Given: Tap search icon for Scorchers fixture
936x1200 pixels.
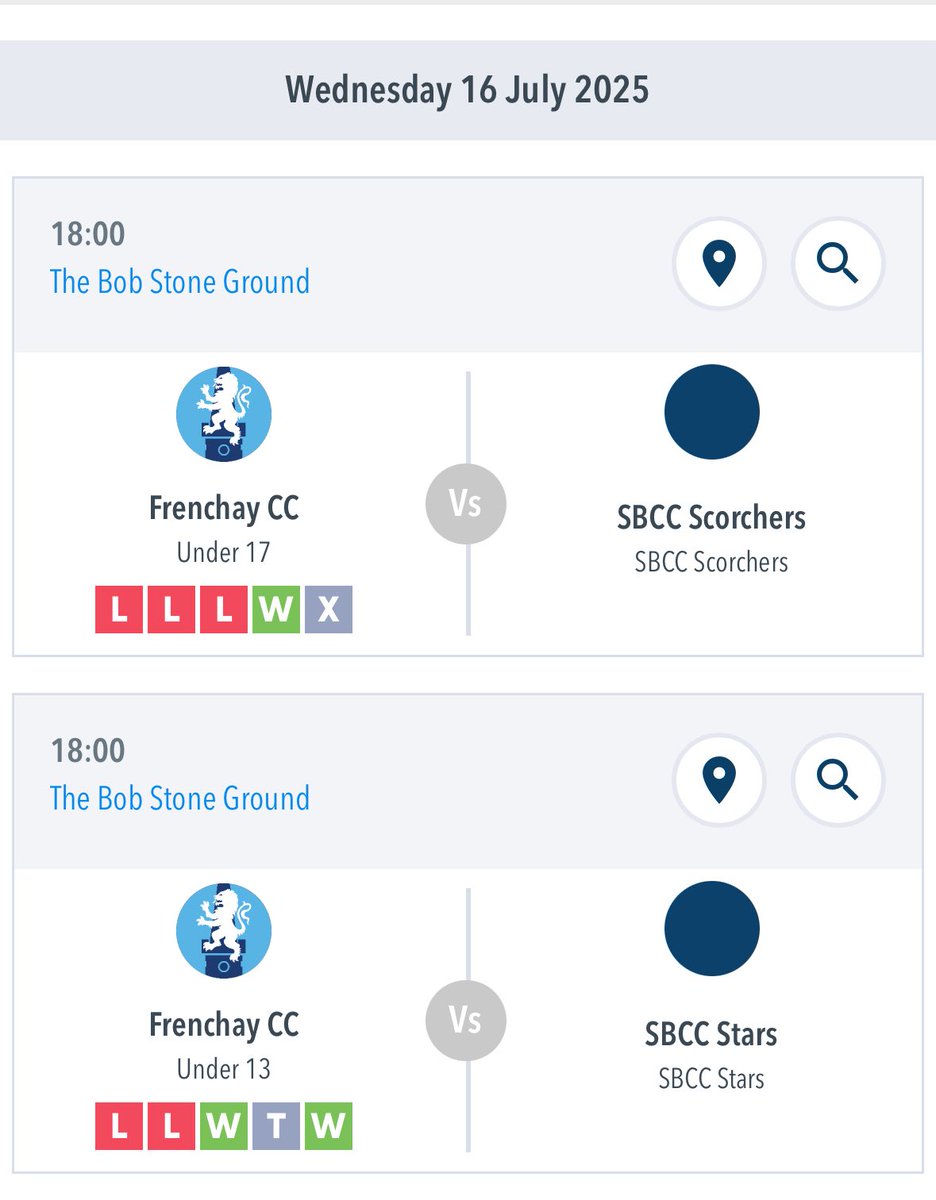Looking at the screenshot, I should 838,263.
